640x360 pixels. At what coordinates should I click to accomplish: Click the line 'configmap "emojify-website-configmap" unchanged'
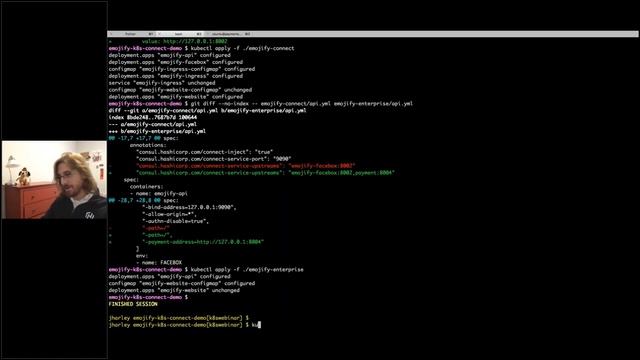[180, 90]
